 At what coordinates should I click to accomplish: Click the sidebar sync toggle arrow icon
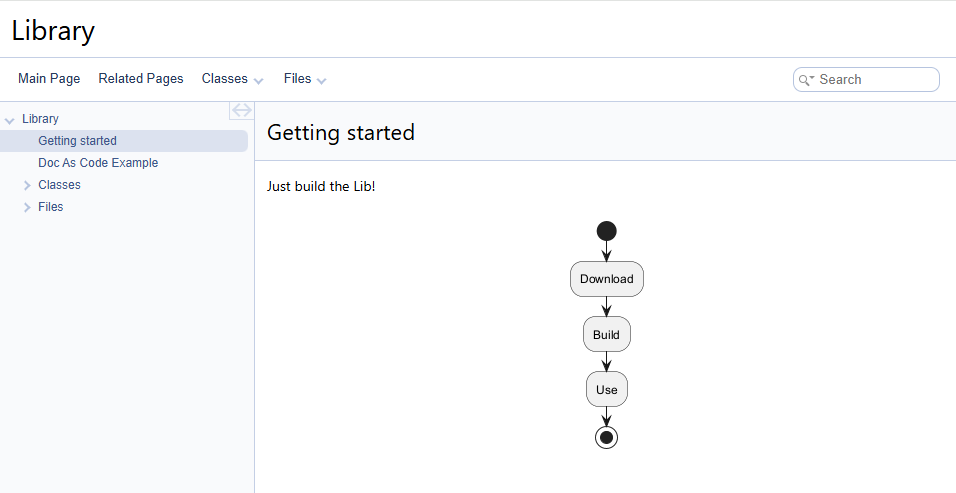pos(241,110)
